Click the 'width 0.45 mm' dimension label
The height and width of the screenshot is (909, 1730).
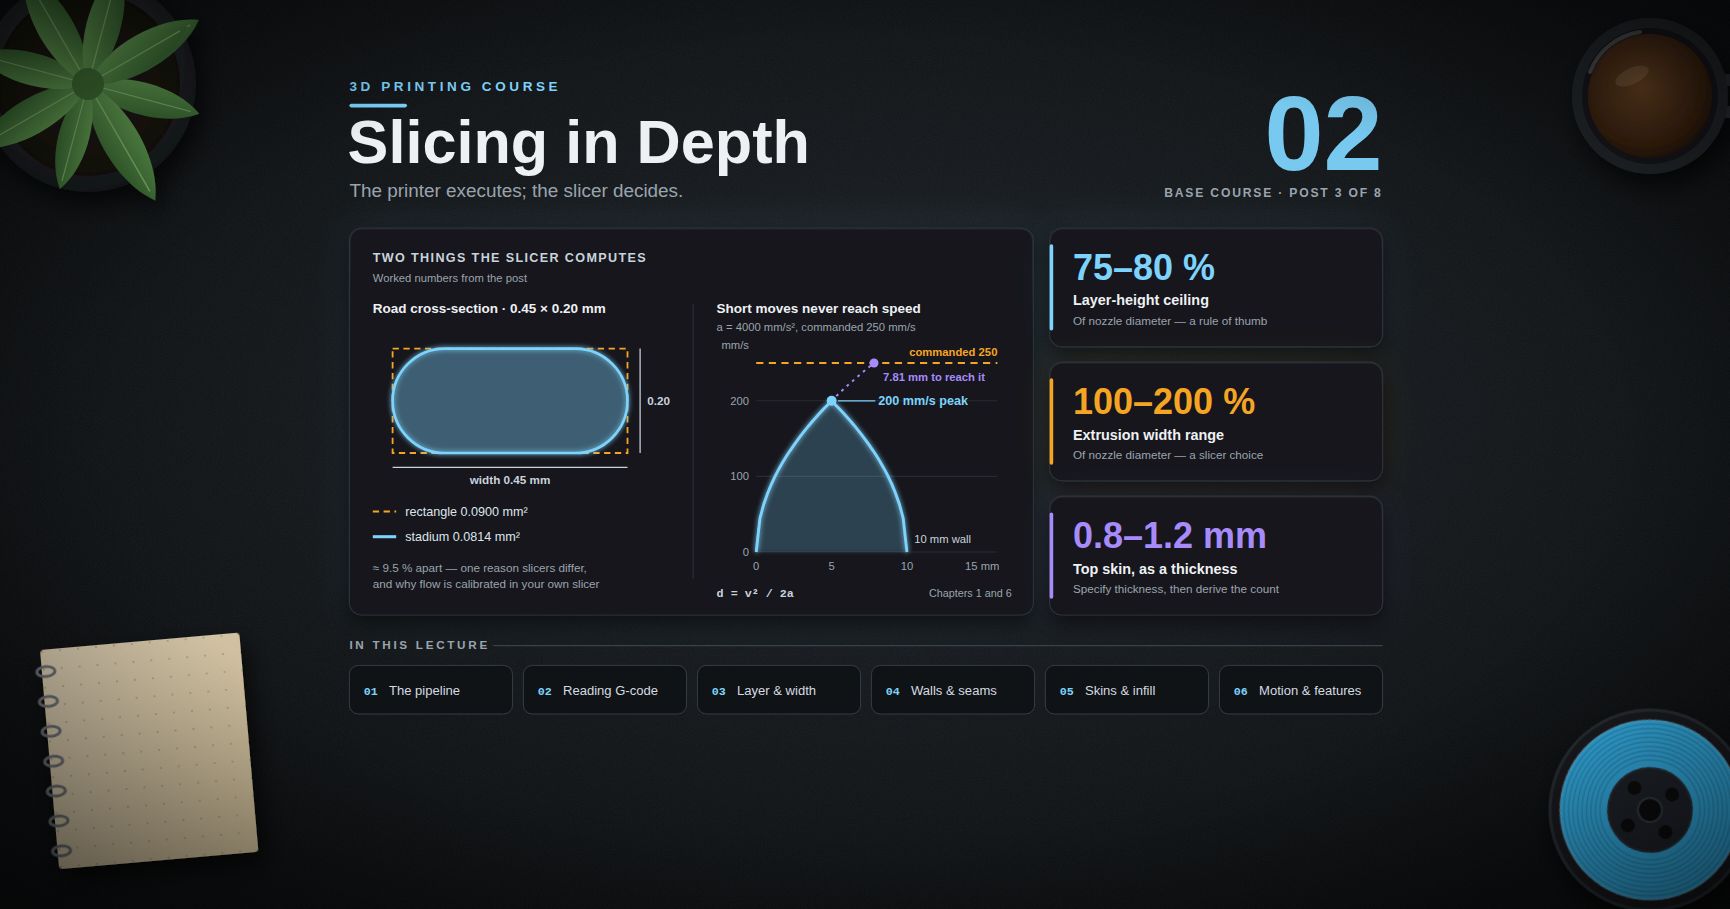(x=510, y=480)
